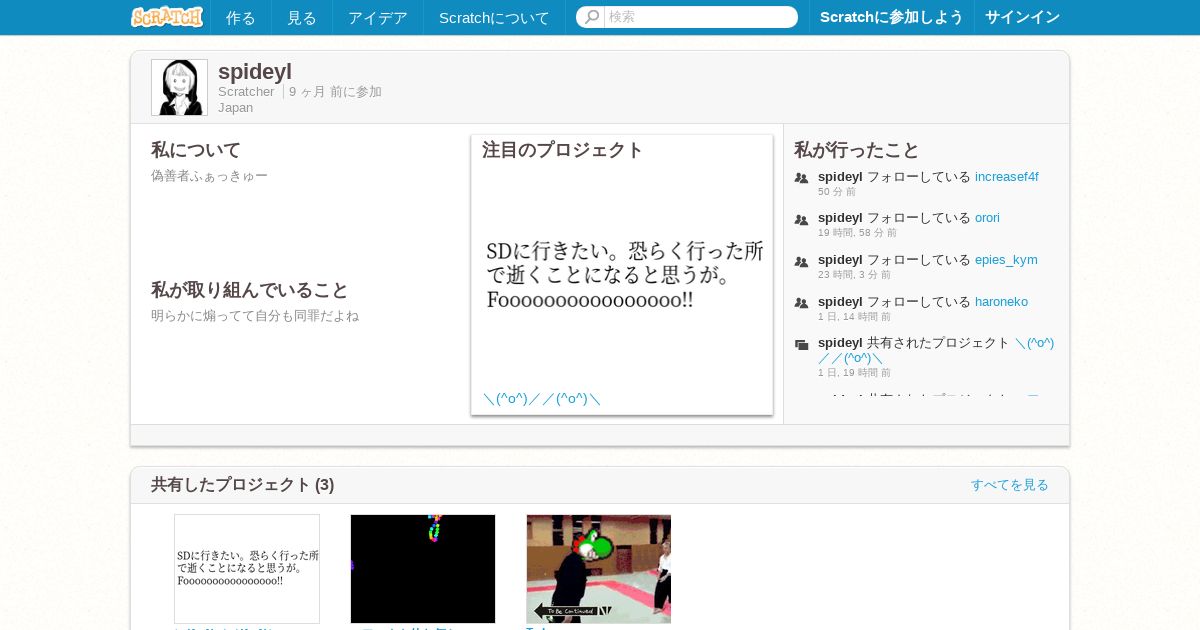1200x630 pixels.
Task: Click the '1 日, 14 時間 前' timestamp
Action: tap(854, 316)
